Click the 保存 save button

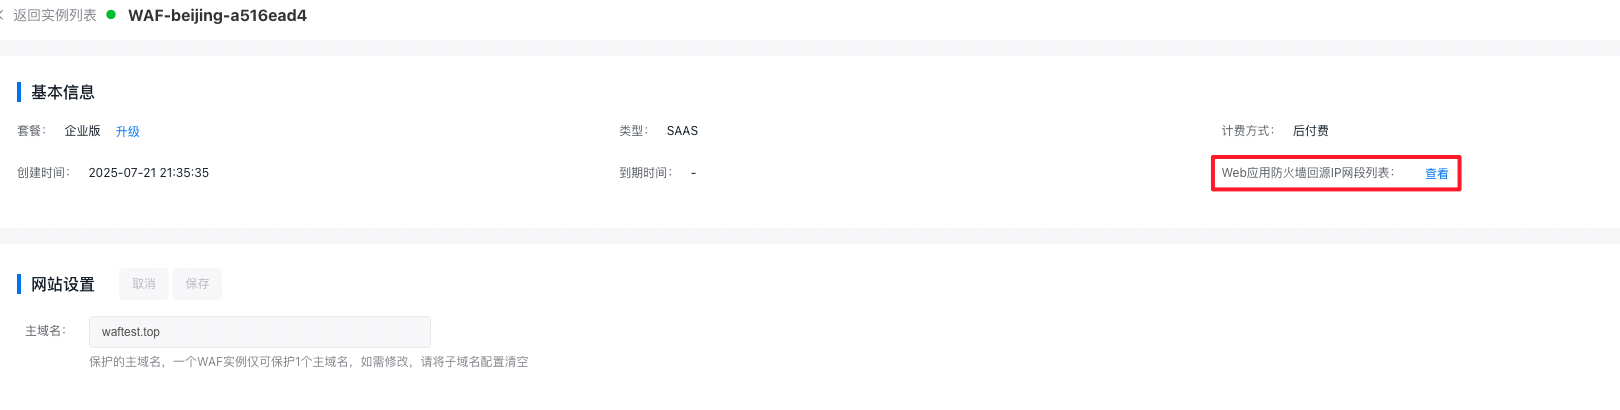(197, 284)
